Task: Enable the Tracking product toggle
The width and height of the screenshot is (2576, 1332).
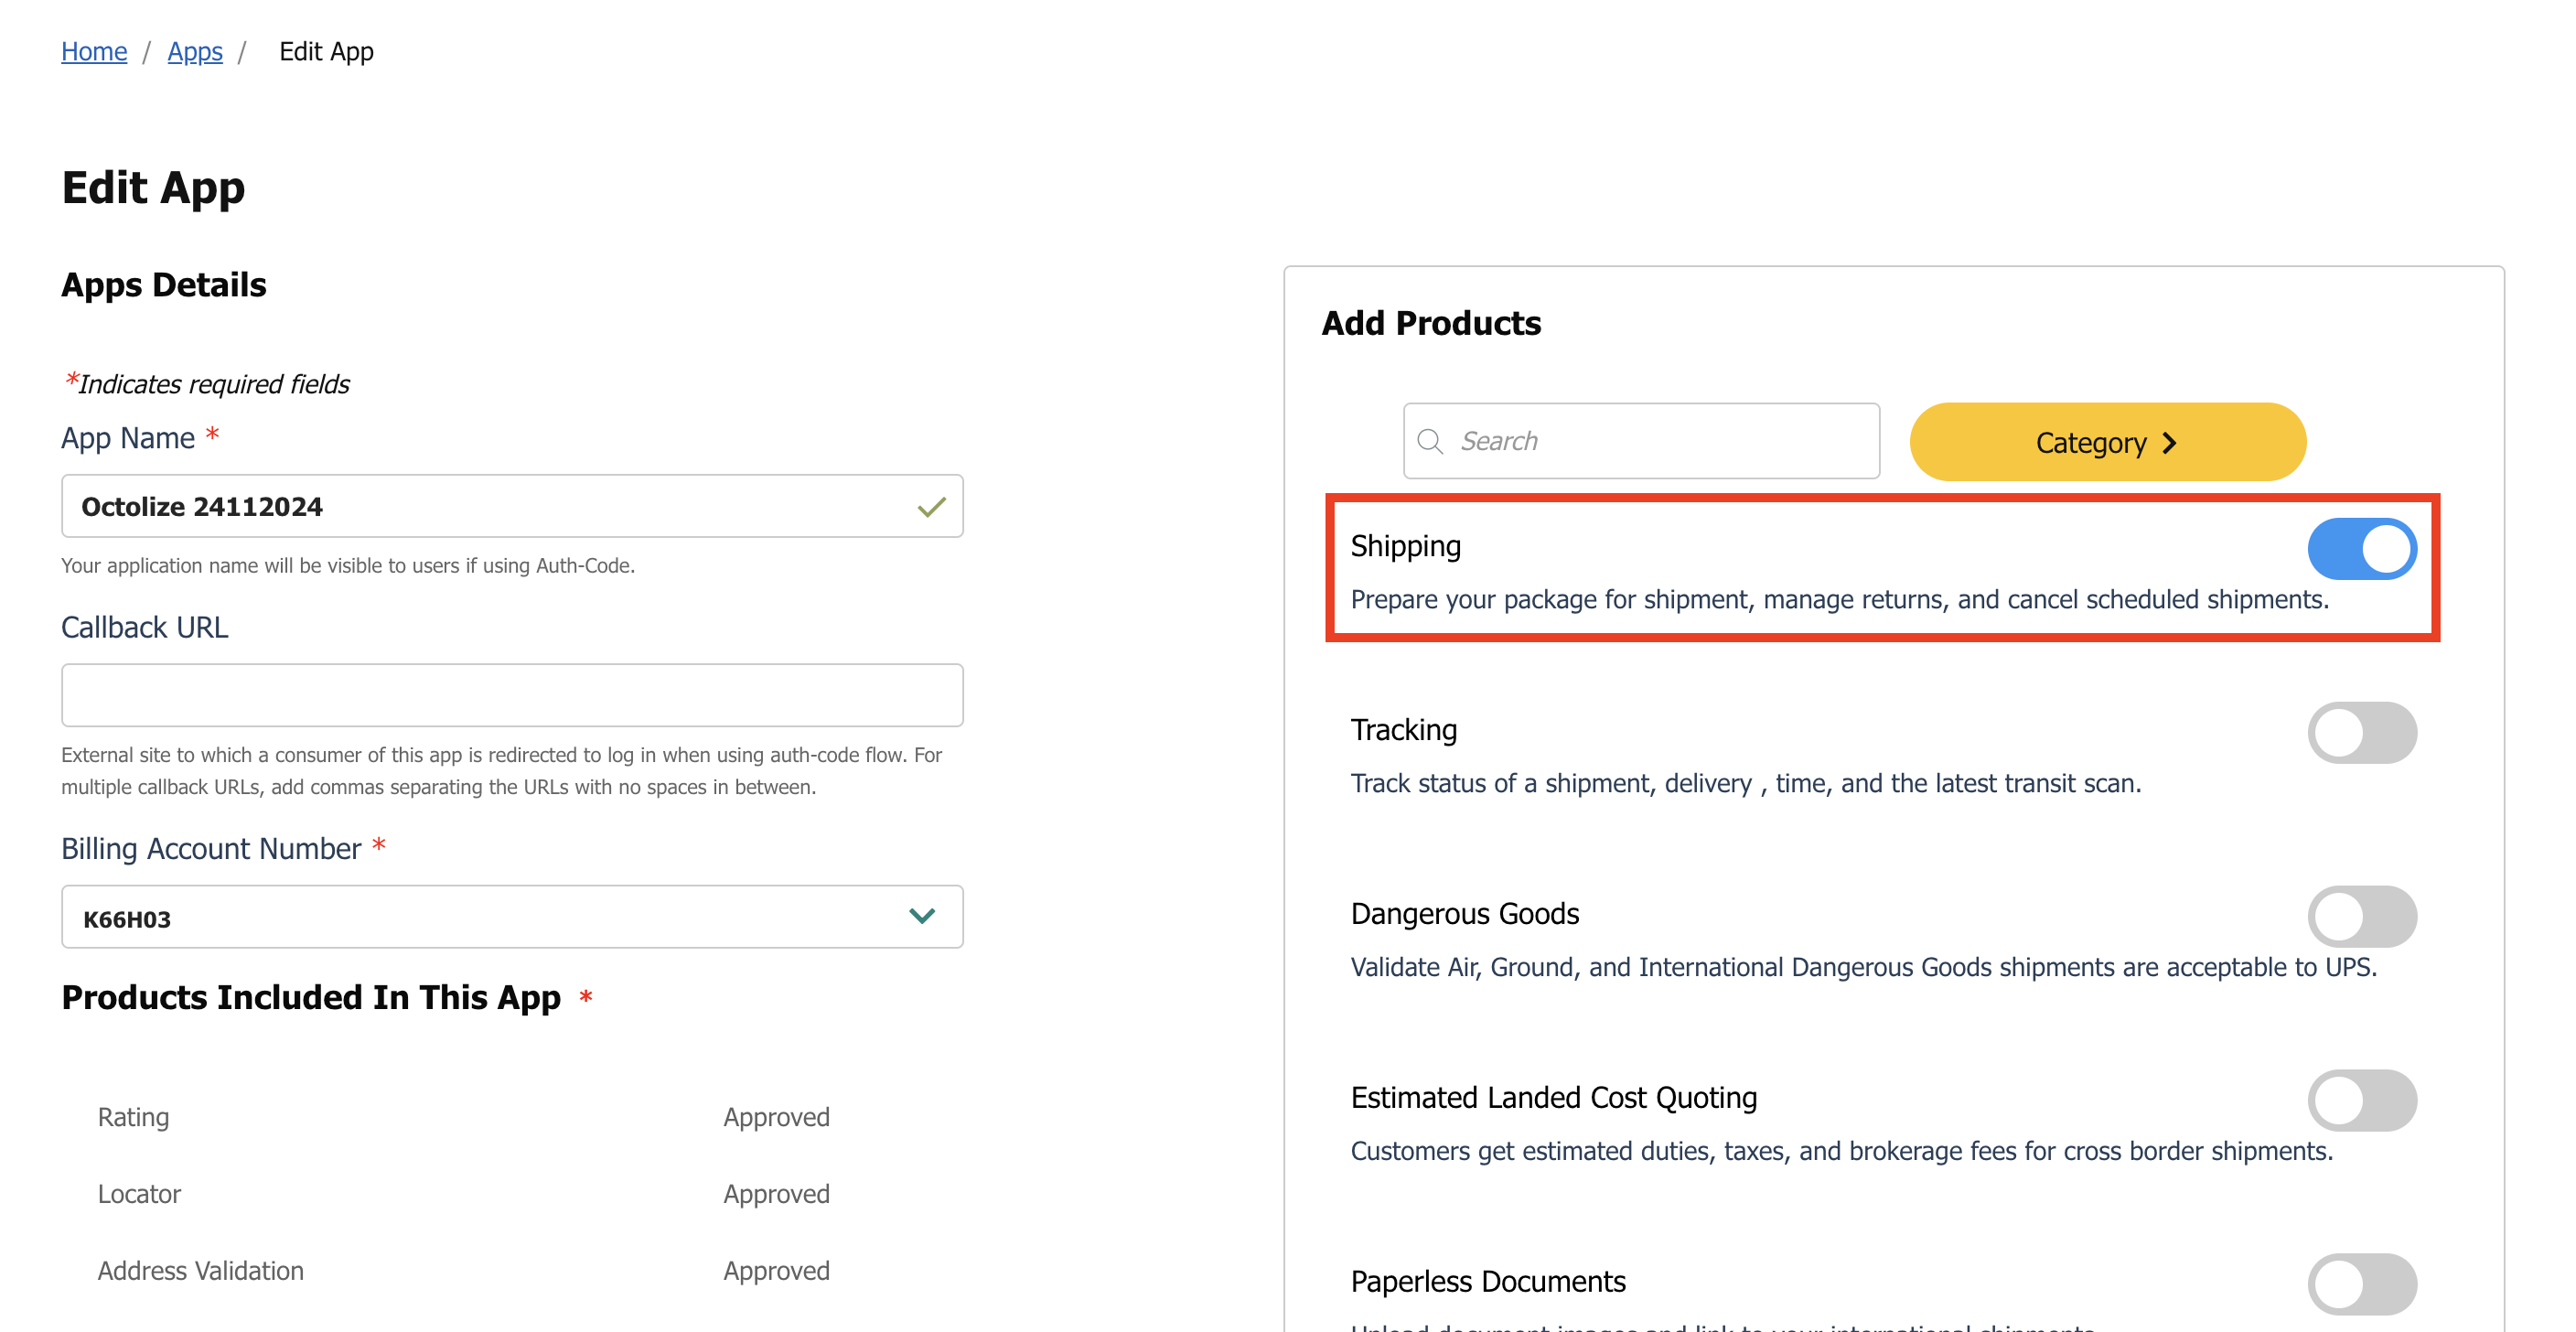Action: pyautogui.click(x=2361, y=733)
